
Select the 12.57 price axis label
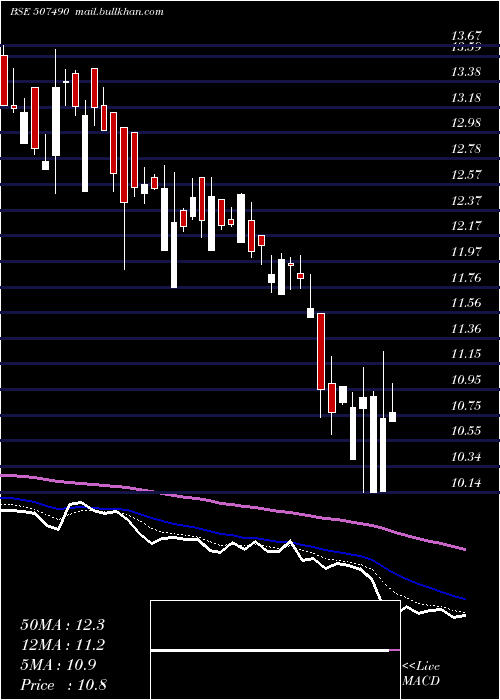[x=466, y=175]
